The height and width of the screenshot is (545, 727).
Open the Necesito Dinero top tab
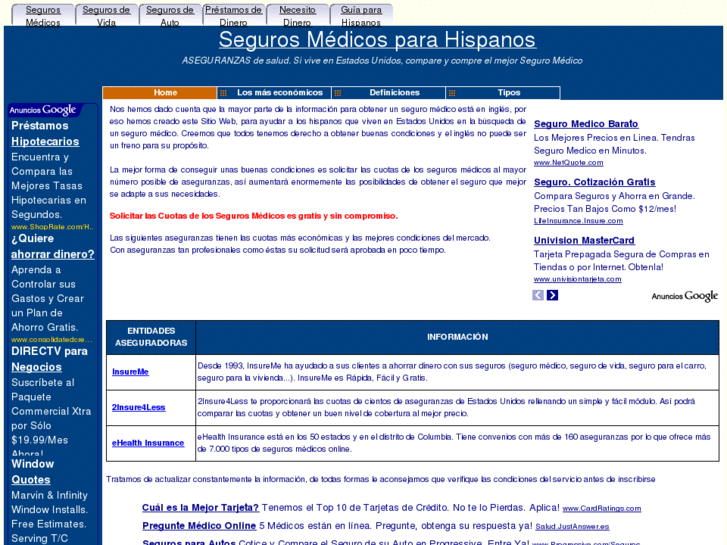(x=297, y=16)
